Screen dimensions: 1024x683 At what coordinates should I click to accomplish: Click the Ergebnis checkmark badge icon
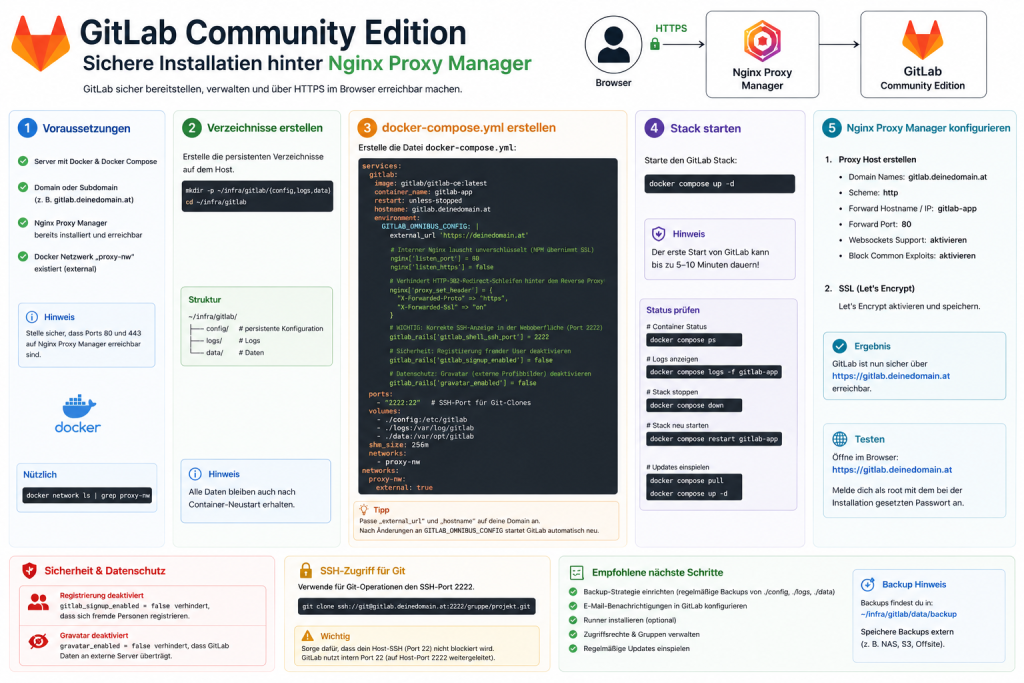[840, 346]
